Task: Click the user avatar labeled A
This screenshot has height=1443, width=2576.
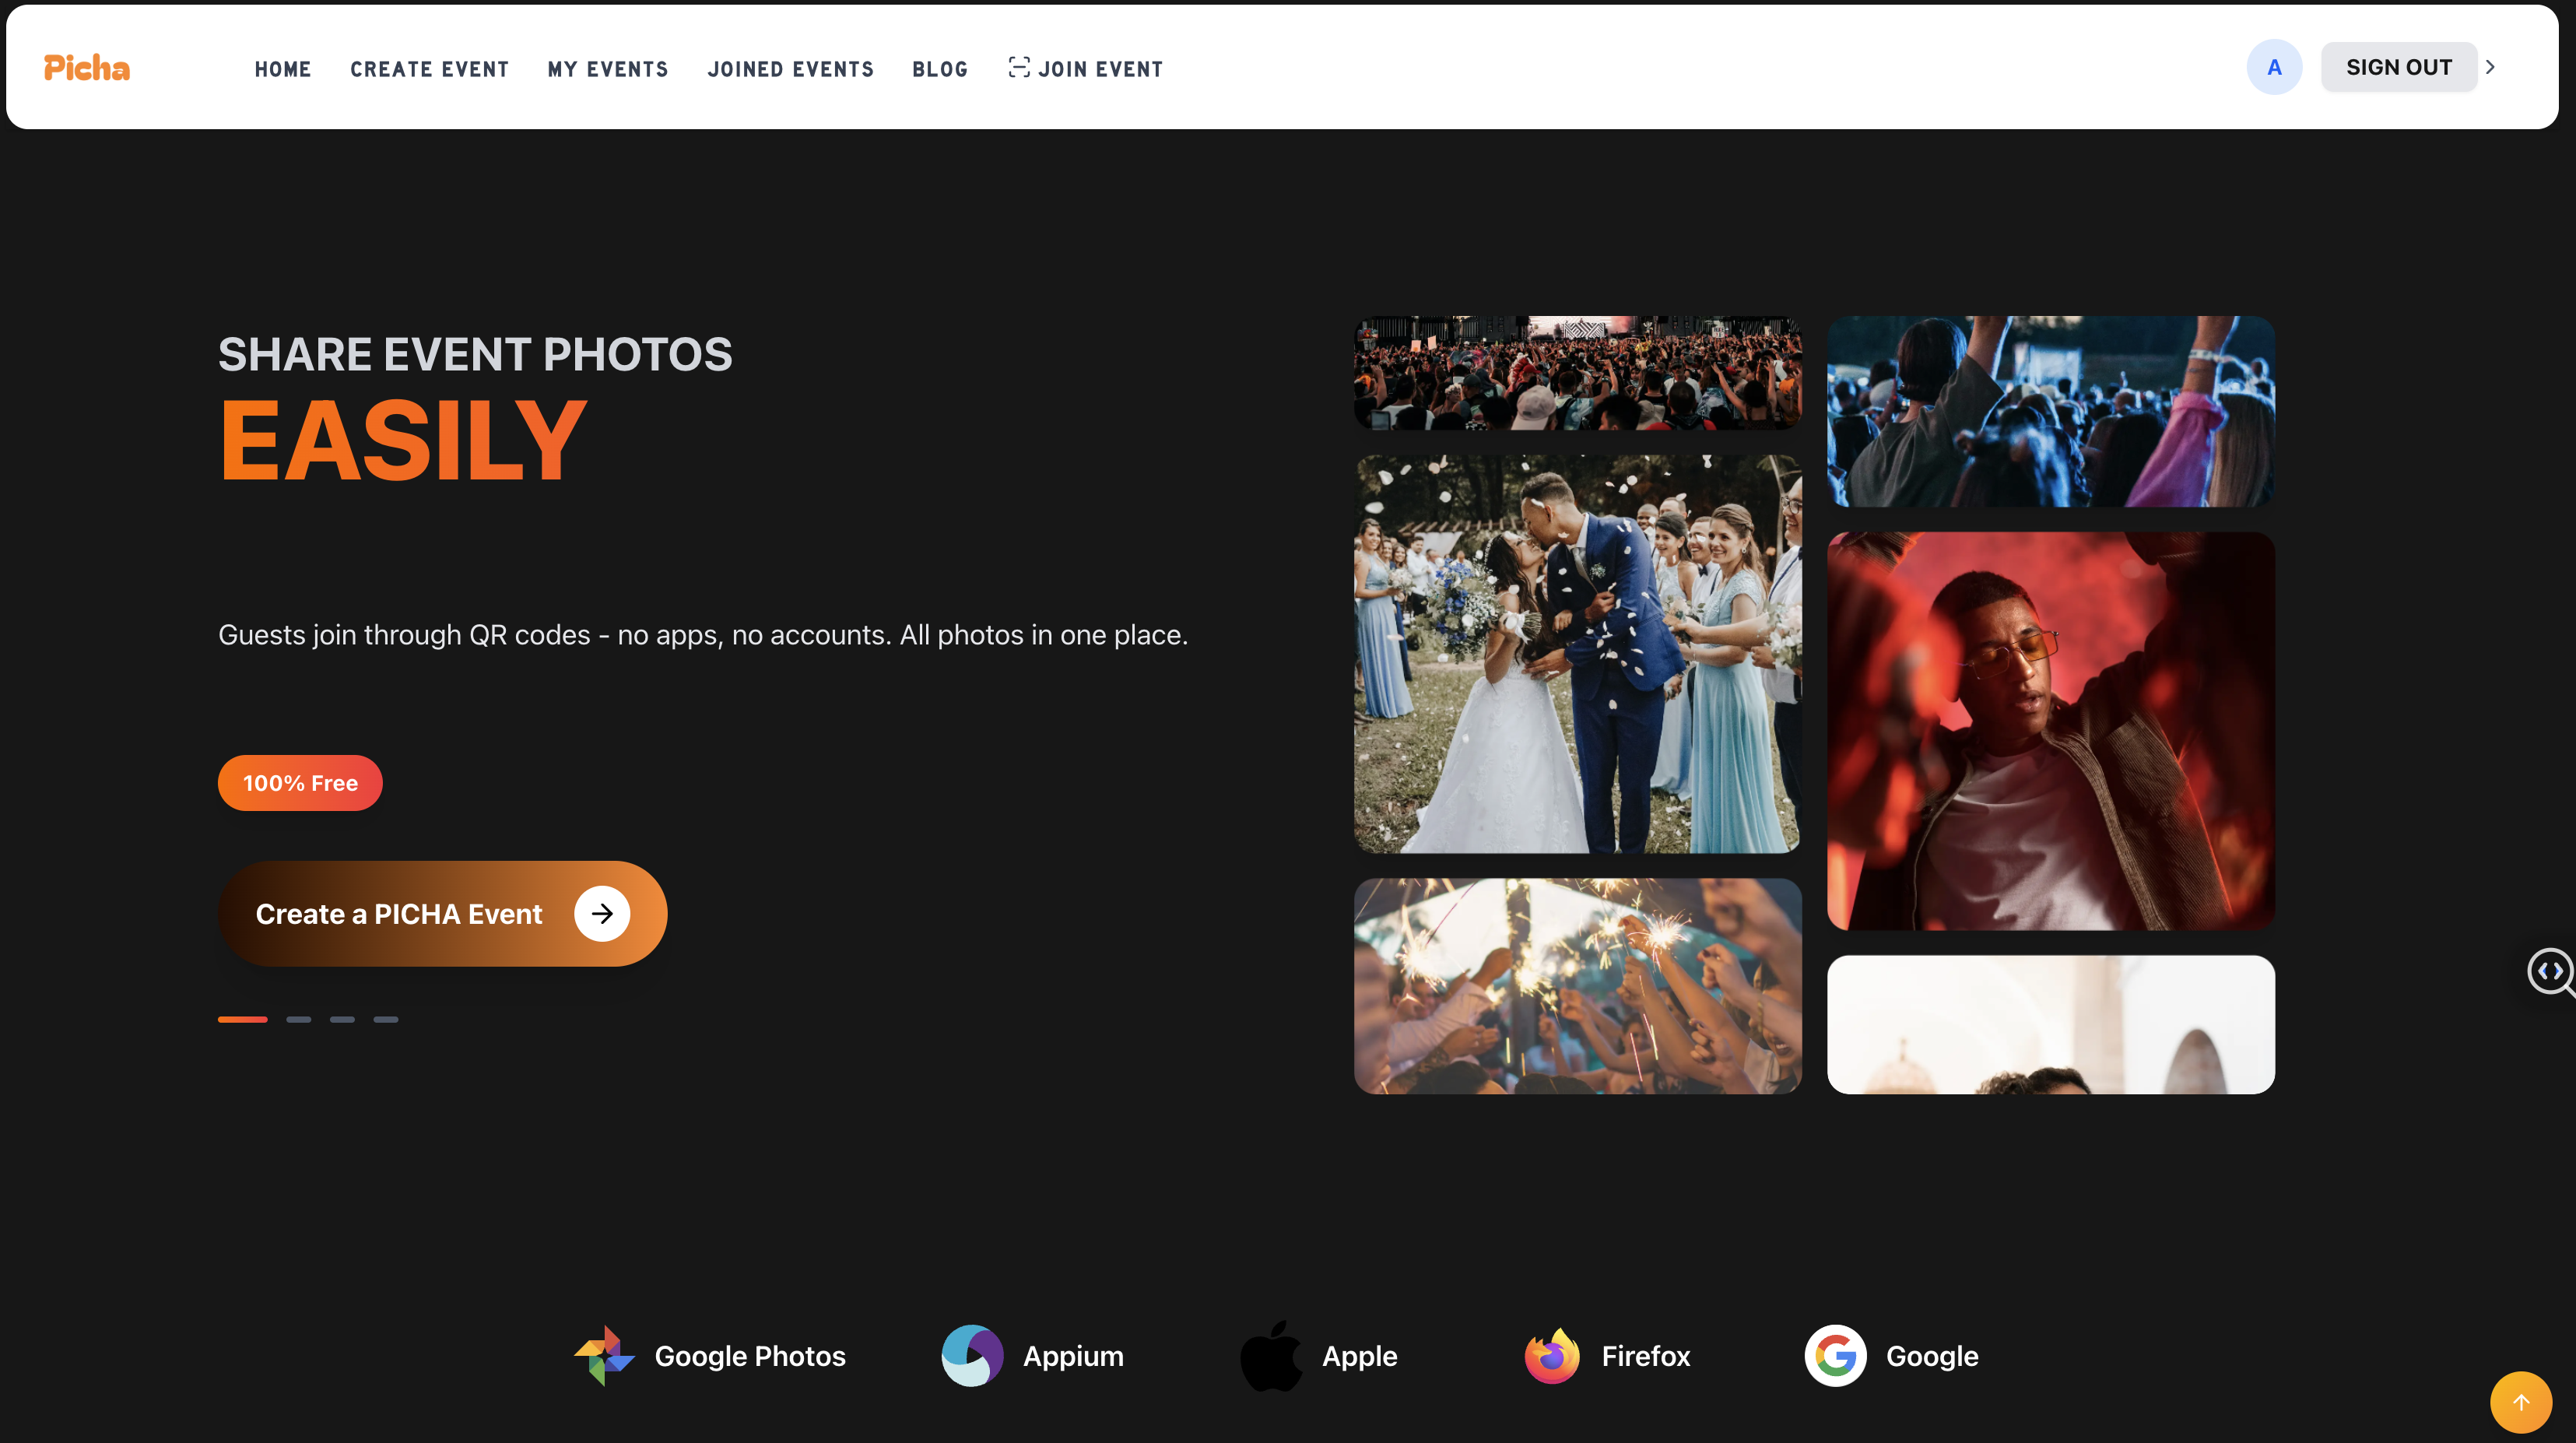Action: pos(2274,67)
